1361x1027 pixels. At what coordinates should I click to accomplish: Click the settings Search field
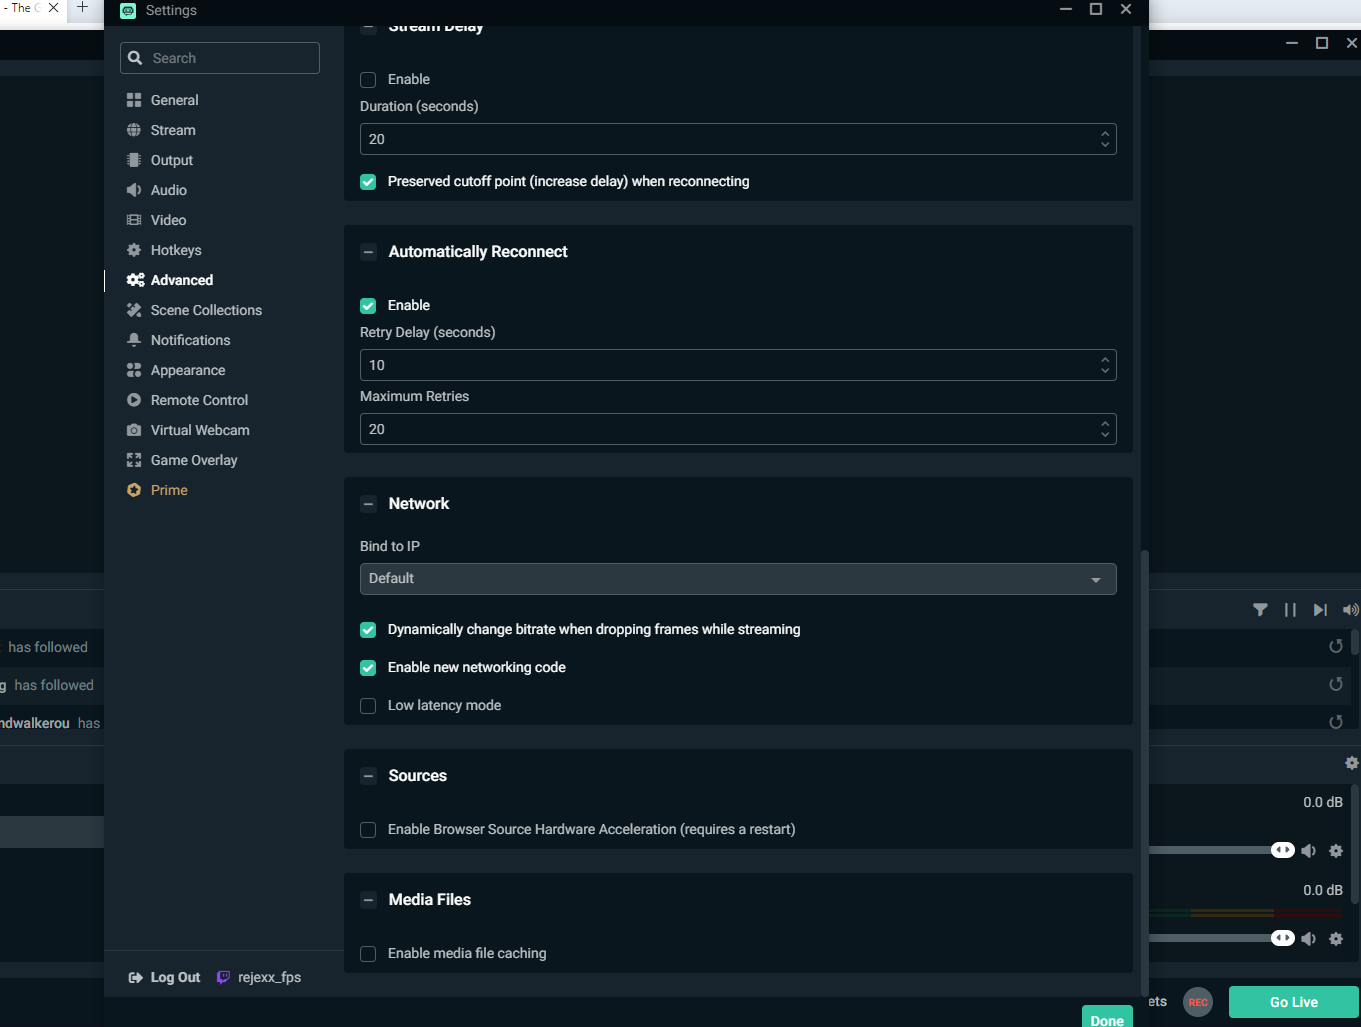coord(220,58)
